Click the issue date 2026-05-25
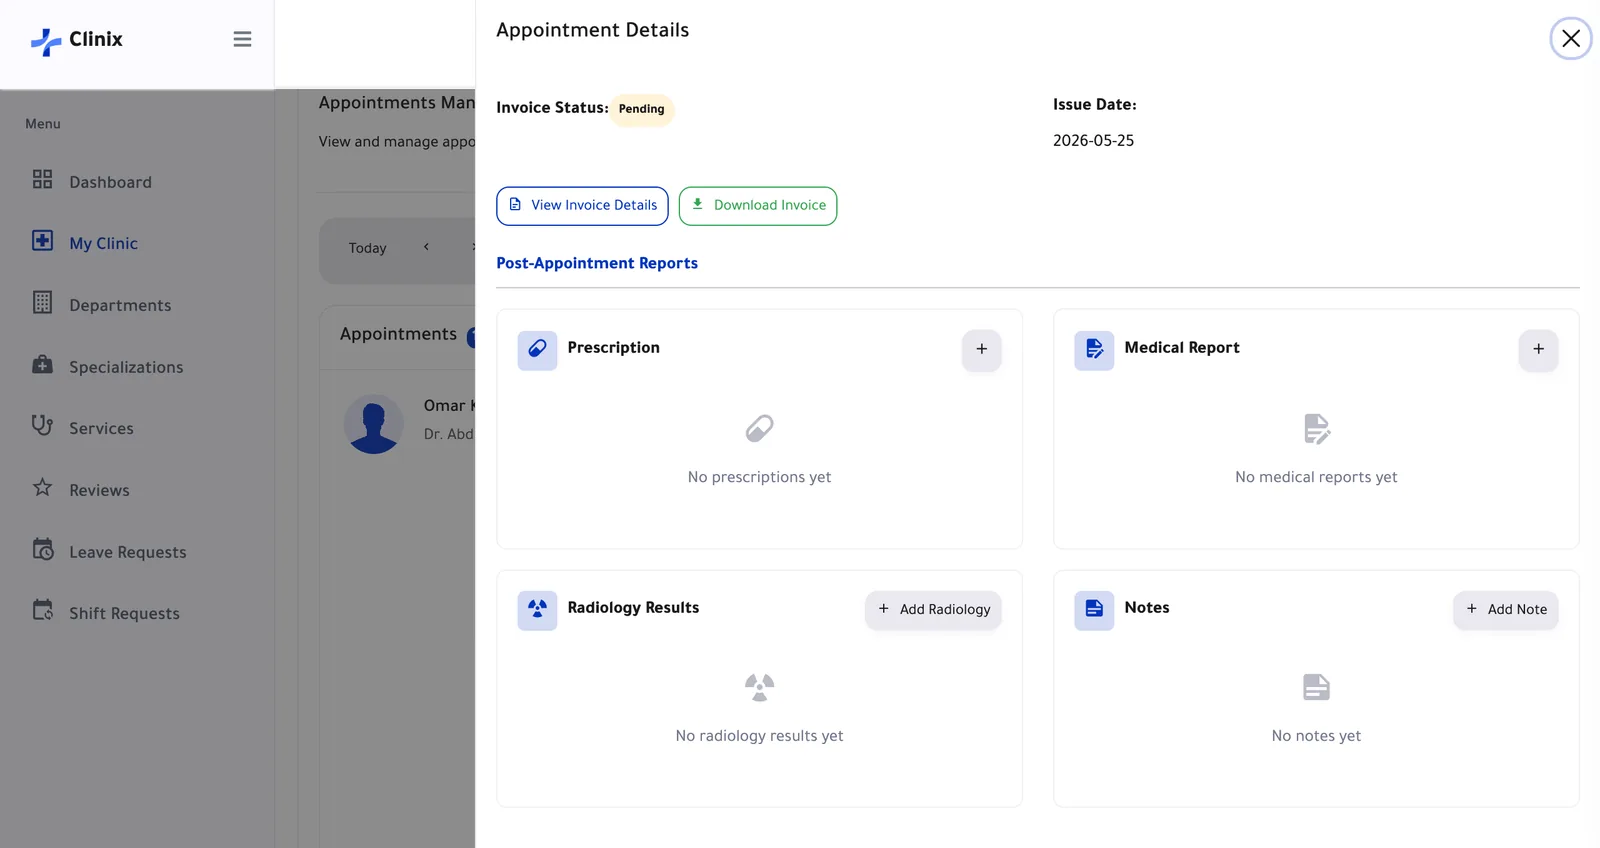 (1093, 141)
